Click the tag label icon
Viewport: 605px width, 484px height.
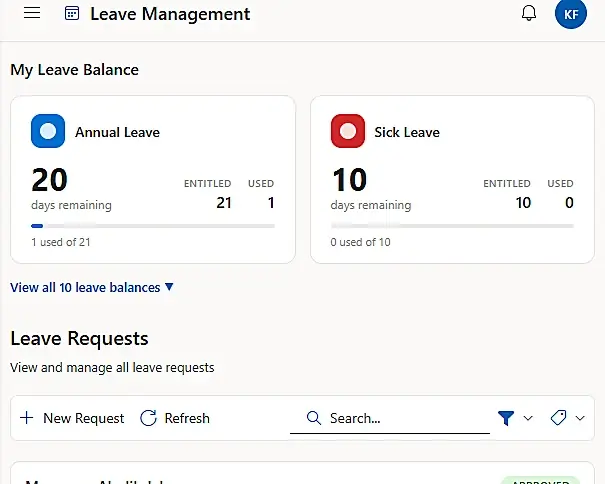558,418
